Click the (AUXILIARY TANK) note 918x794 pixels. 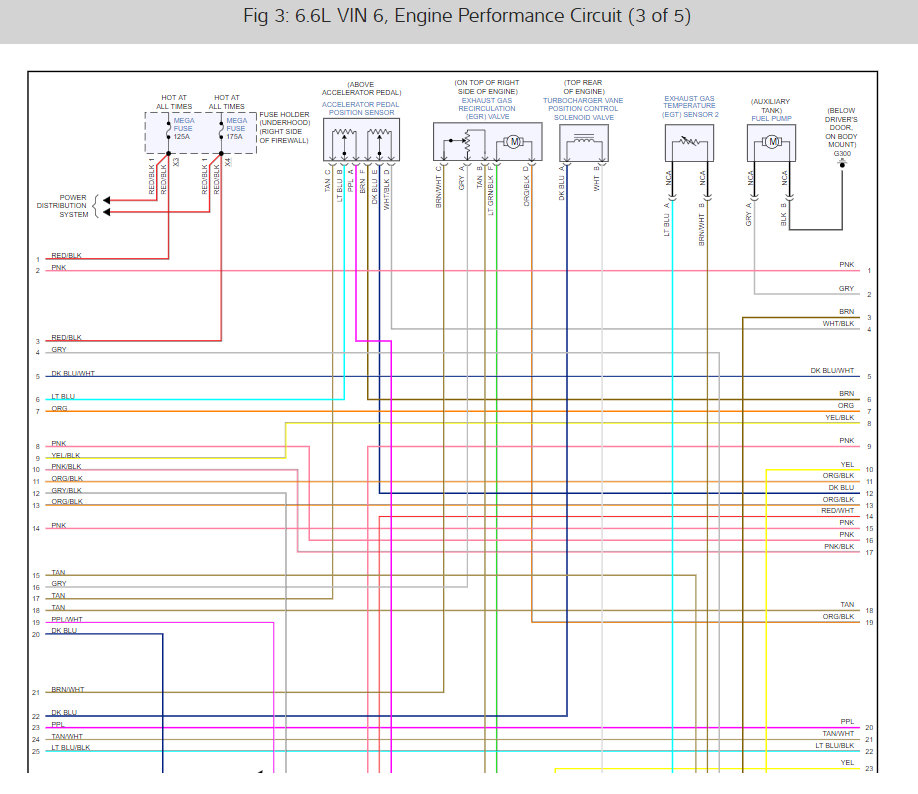point(771,105)
